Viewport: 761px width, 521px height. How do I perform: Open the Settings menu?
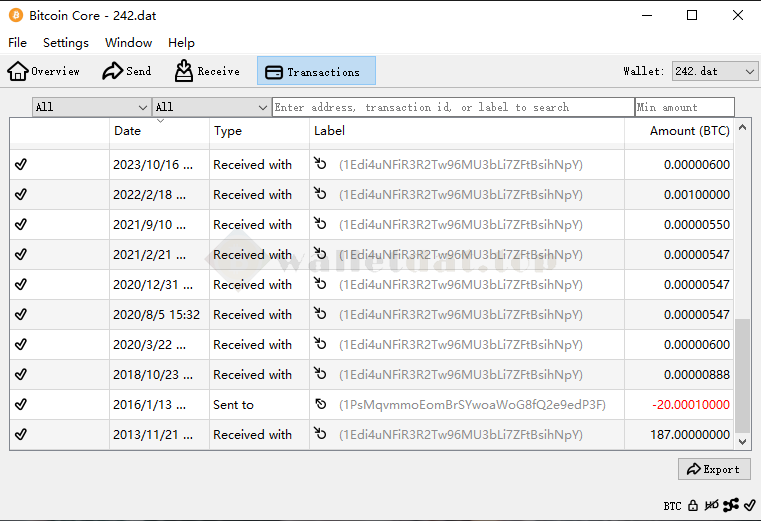[66, 43]
